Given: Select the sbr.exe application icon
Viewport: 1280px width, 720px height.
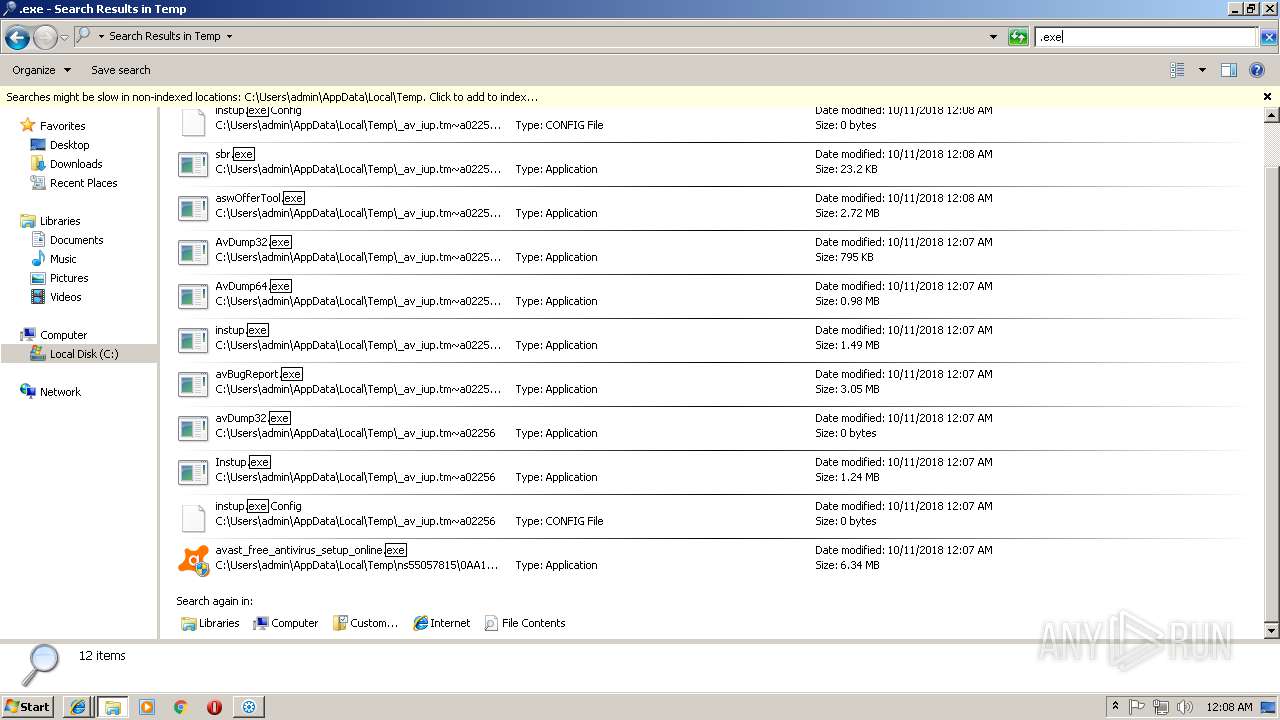Looking at the screenshot, I should [x=193, y=164].
